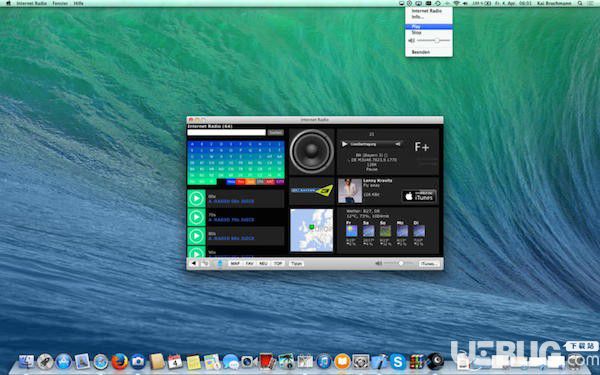Select the red genre tag
This screenshot has height=375, width=600.
click(240, 182)
